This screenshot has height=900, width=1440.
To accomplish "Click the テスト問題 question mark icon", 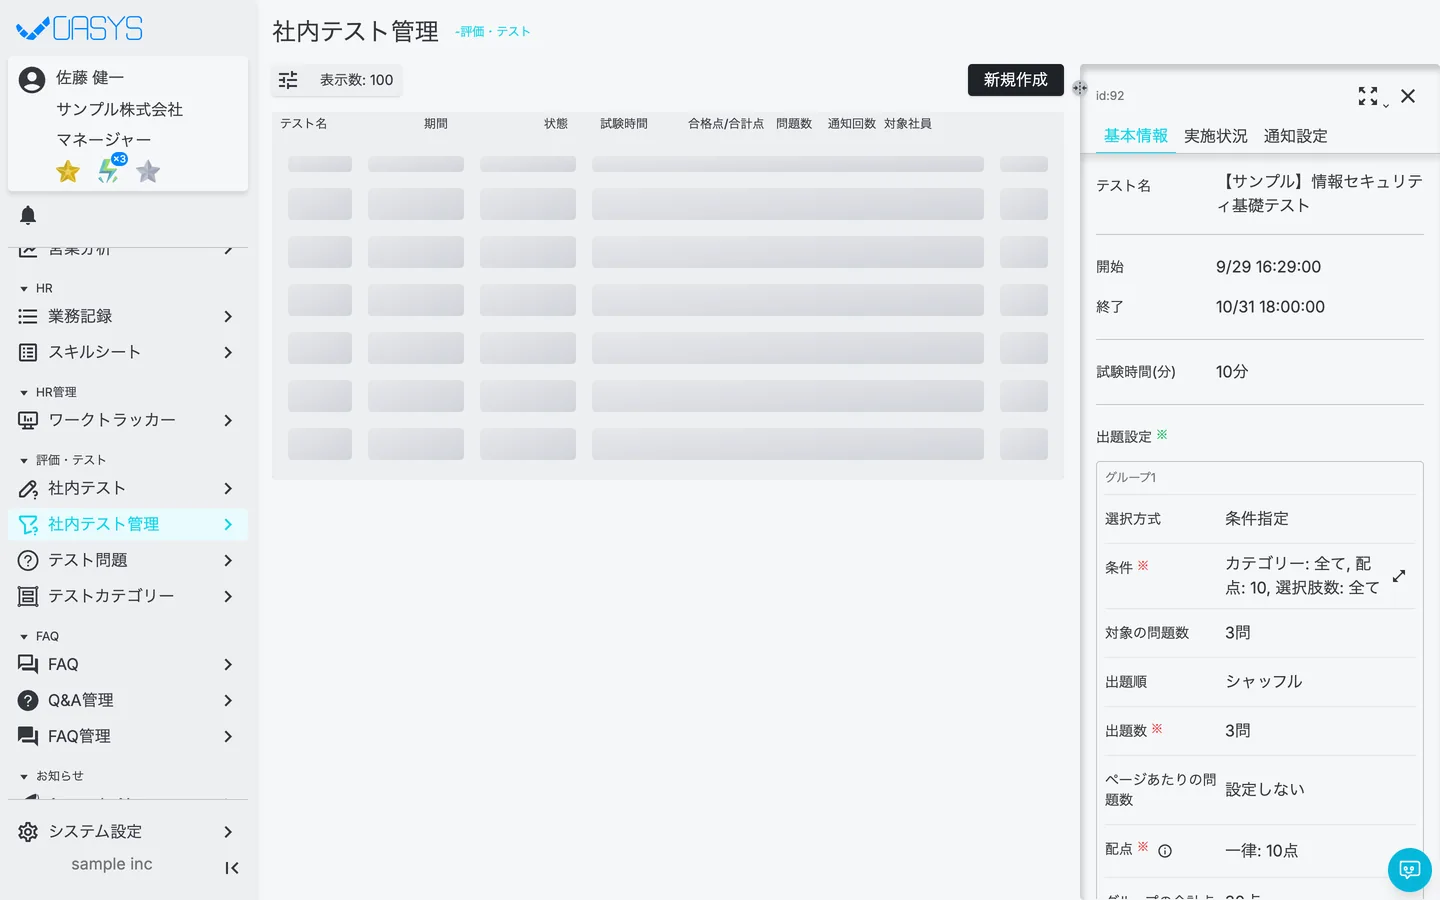I will click(x=28, y=560).
